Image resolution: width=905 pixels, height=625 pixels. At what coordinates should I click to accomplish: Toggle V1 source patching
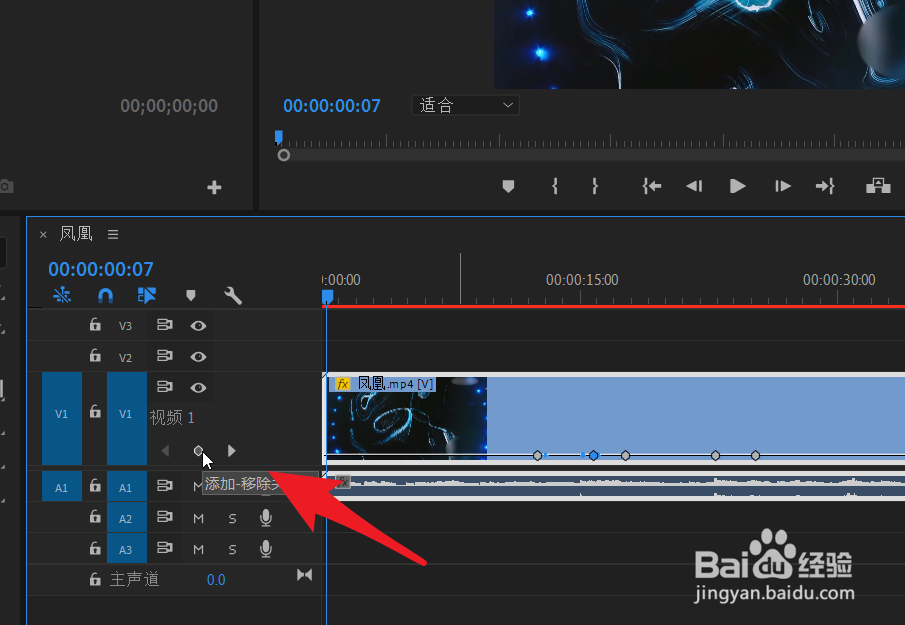click(x=62, y=418)
